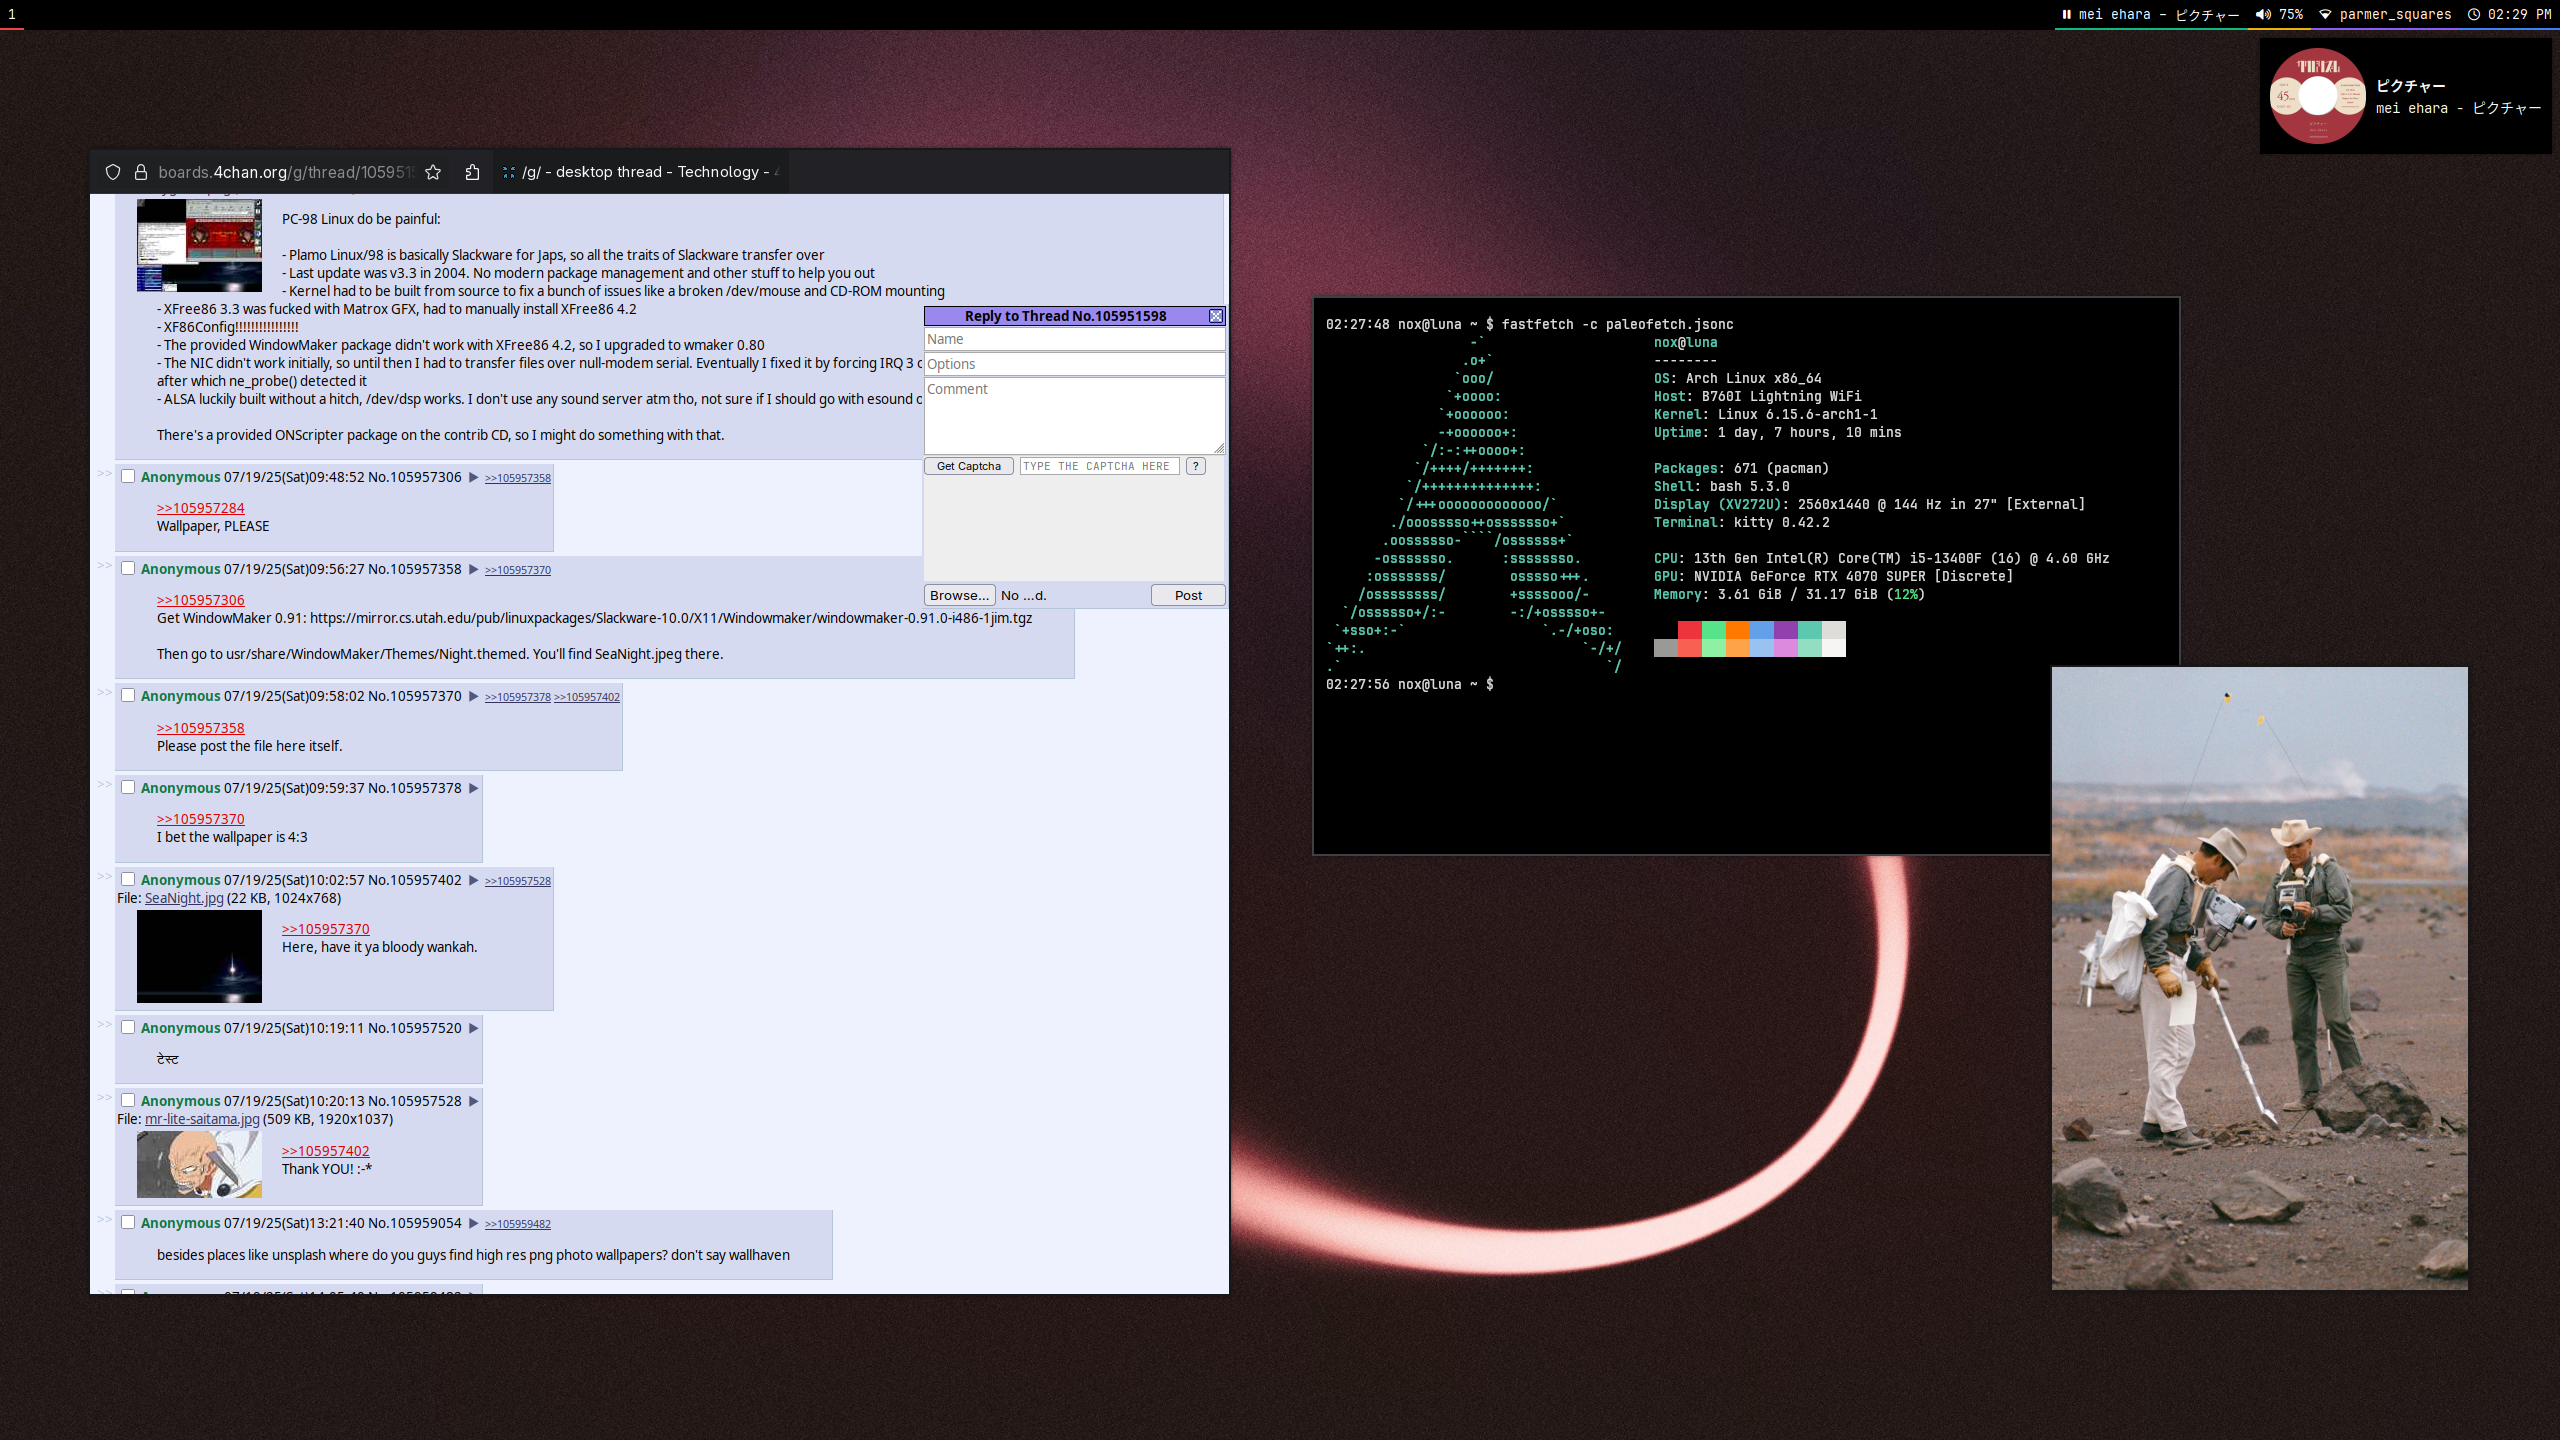2560x1440 pixels.
Task: Click the shield tracking protection icon
Action: coord(113,172)
